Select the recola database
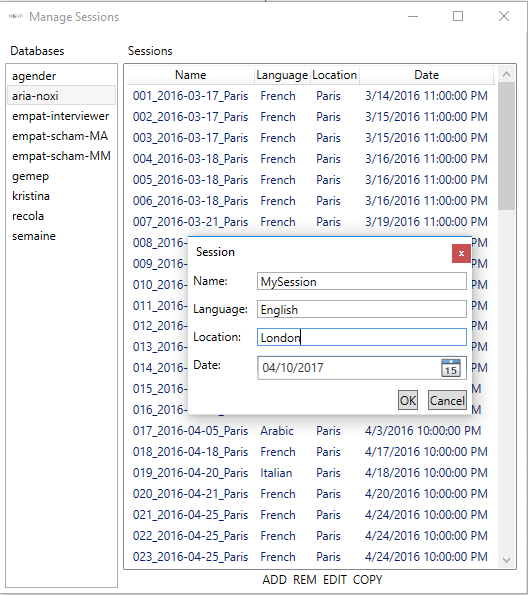 pyautogui.click(x=61, y=216)
